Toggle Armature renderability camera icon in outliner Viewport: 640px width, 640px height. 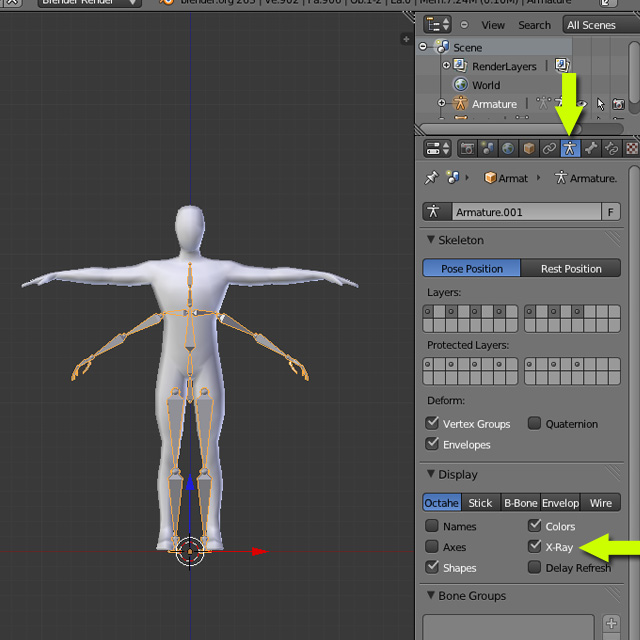[618, 104]
